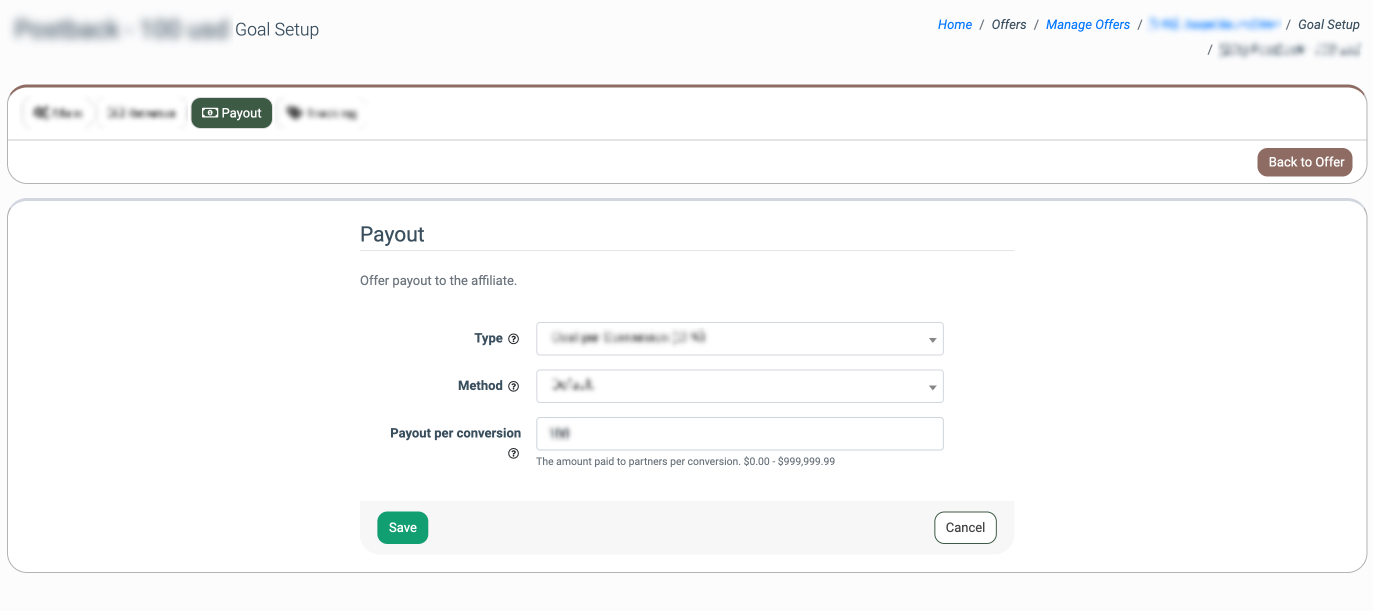Select the Payout tab label
Viewport: 1373px width, 611px height.
tap(241, 113)
